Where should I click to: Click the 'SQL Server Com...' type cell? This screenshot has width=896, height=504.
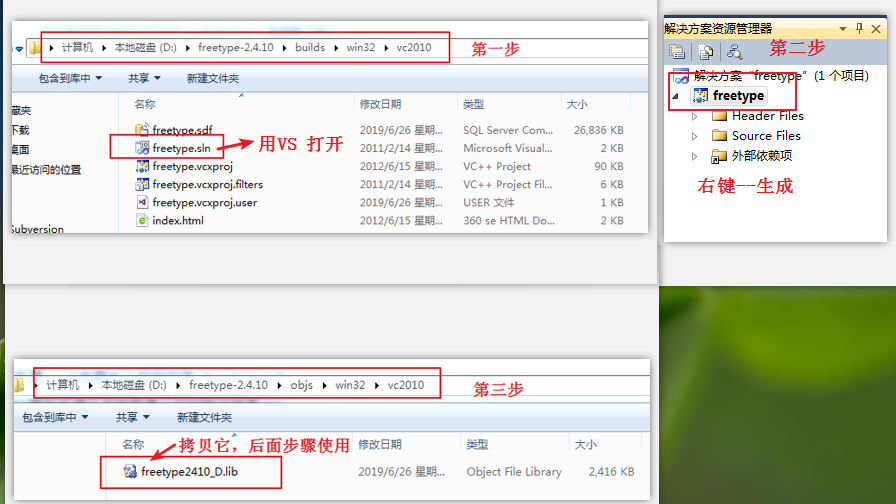pos(508,130)
